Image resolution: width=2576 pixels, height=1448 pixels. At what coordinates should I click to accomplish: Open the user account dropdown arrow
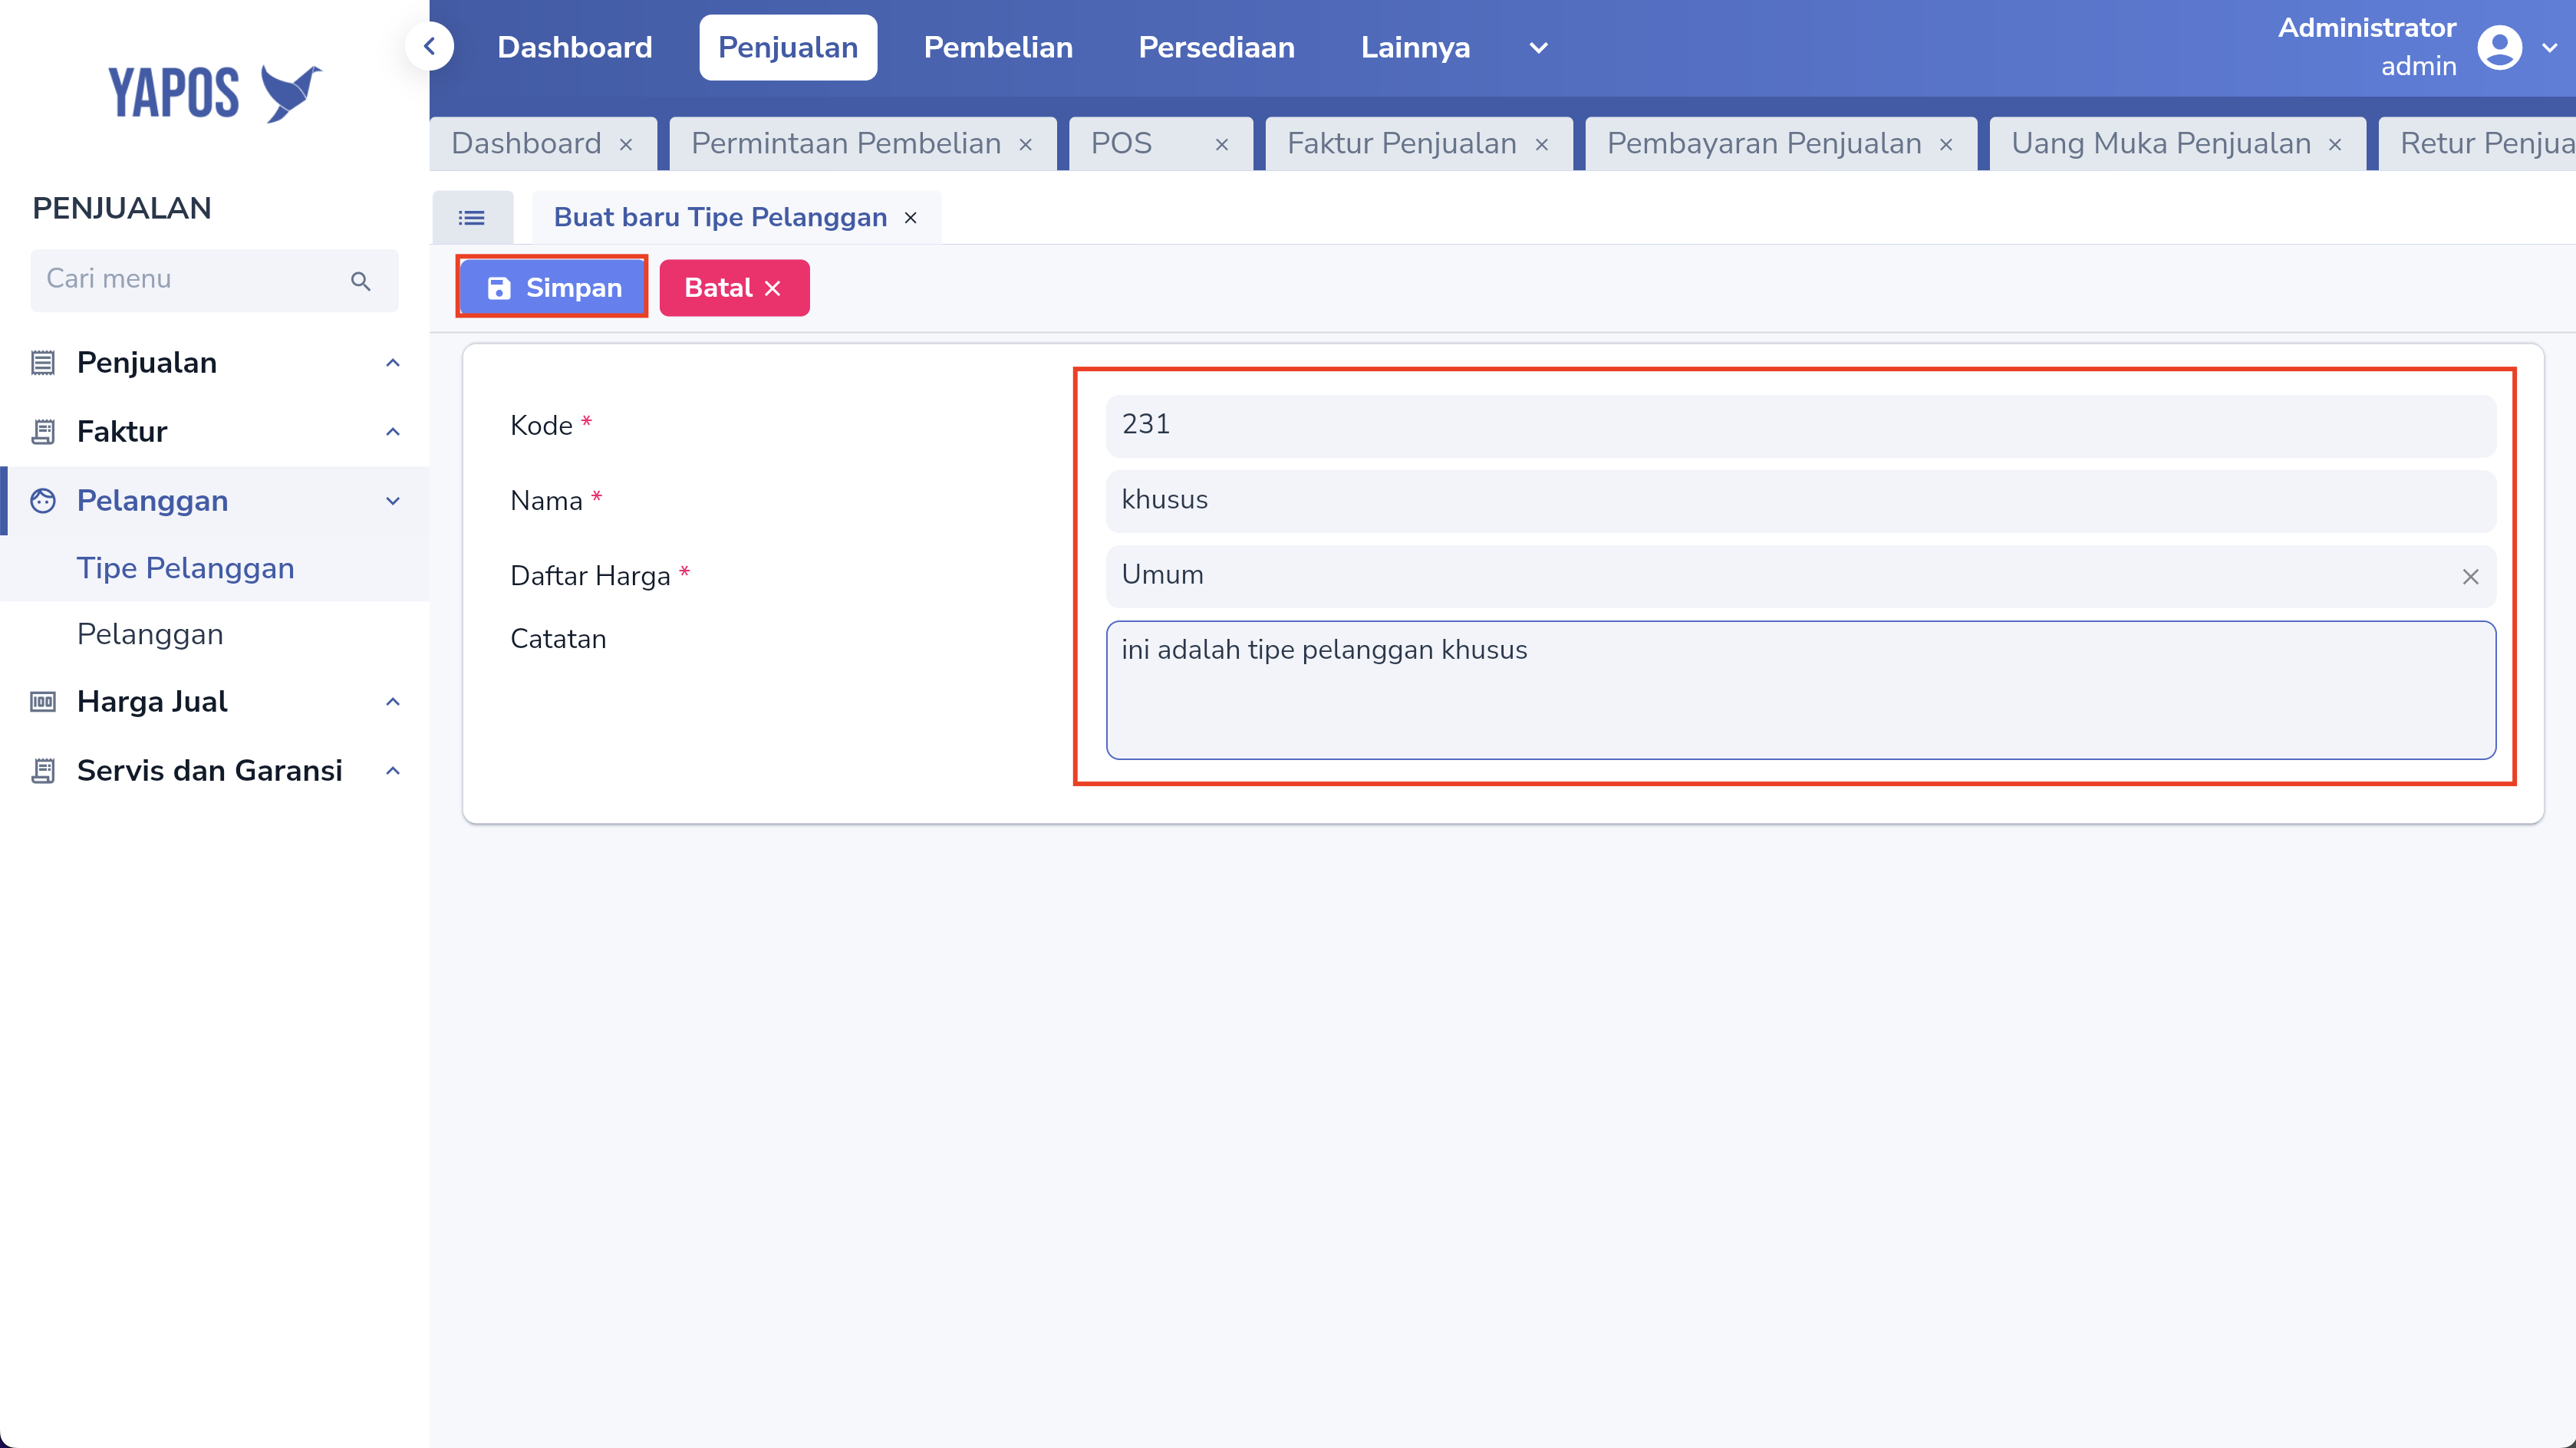point(2549,47)
